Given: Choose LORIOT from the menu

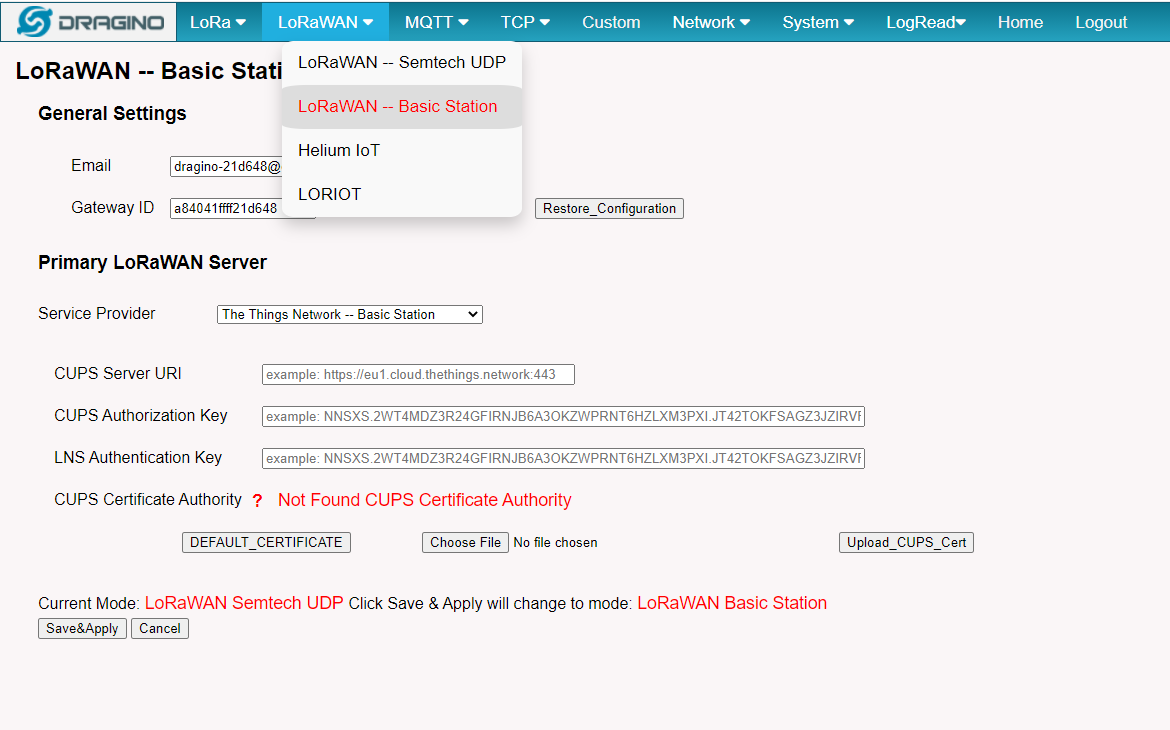Looking at the screenshot, I should click(402, 195).
